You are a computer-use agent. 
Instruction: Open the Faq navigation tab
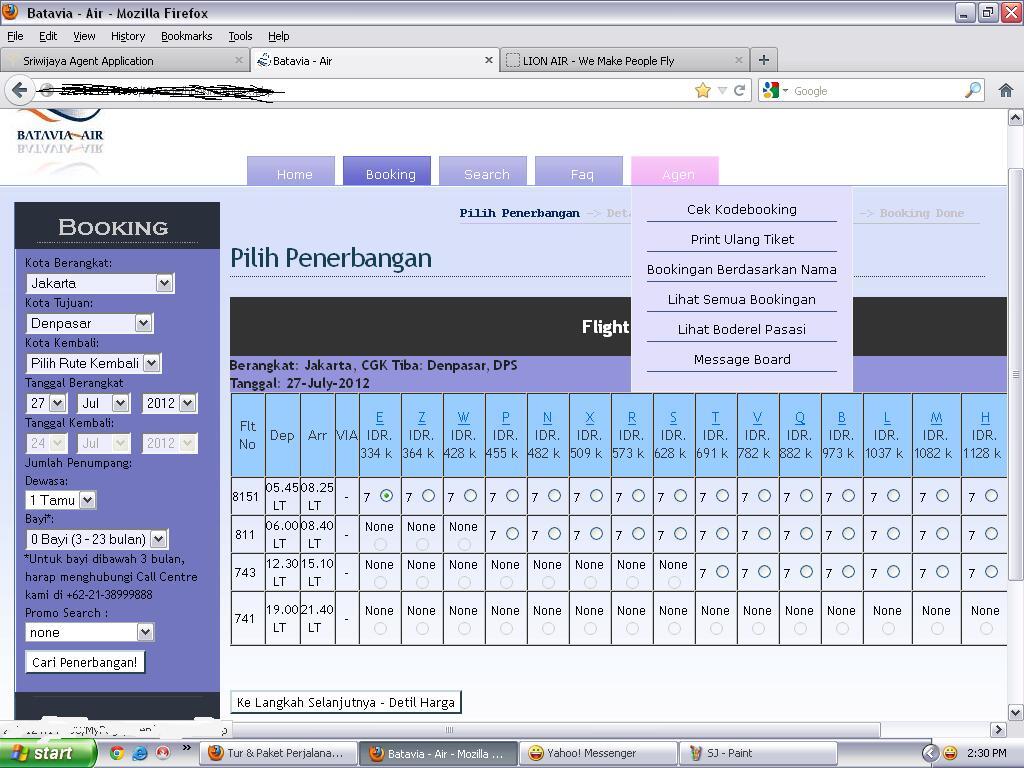(579, 172)
